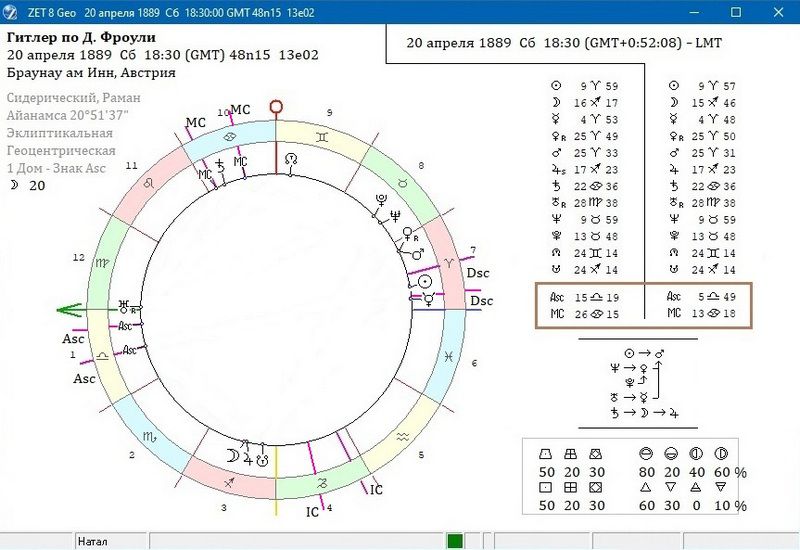Viewport: 800px width, 550px height.
Task: Select the left-half shaded circle icon above 40
Action: (x=696, y=454)
